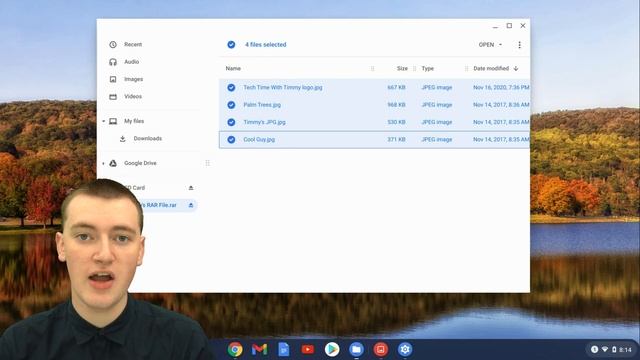
Task: Click the '4 files selected' label
Action: tap(266, 44)
